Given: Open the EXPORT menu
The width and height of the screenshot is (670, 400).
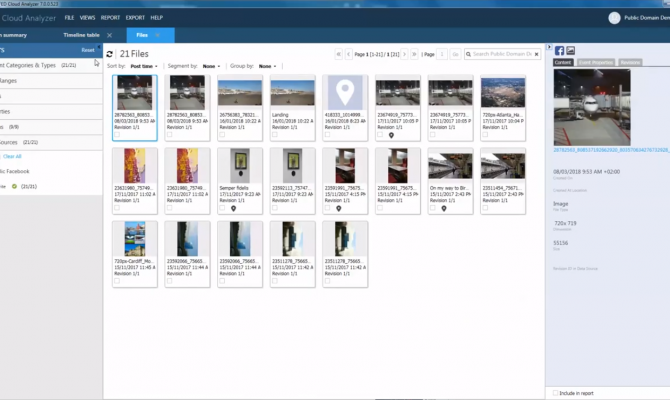Looking at the screenshot, I should pos(135,18).
